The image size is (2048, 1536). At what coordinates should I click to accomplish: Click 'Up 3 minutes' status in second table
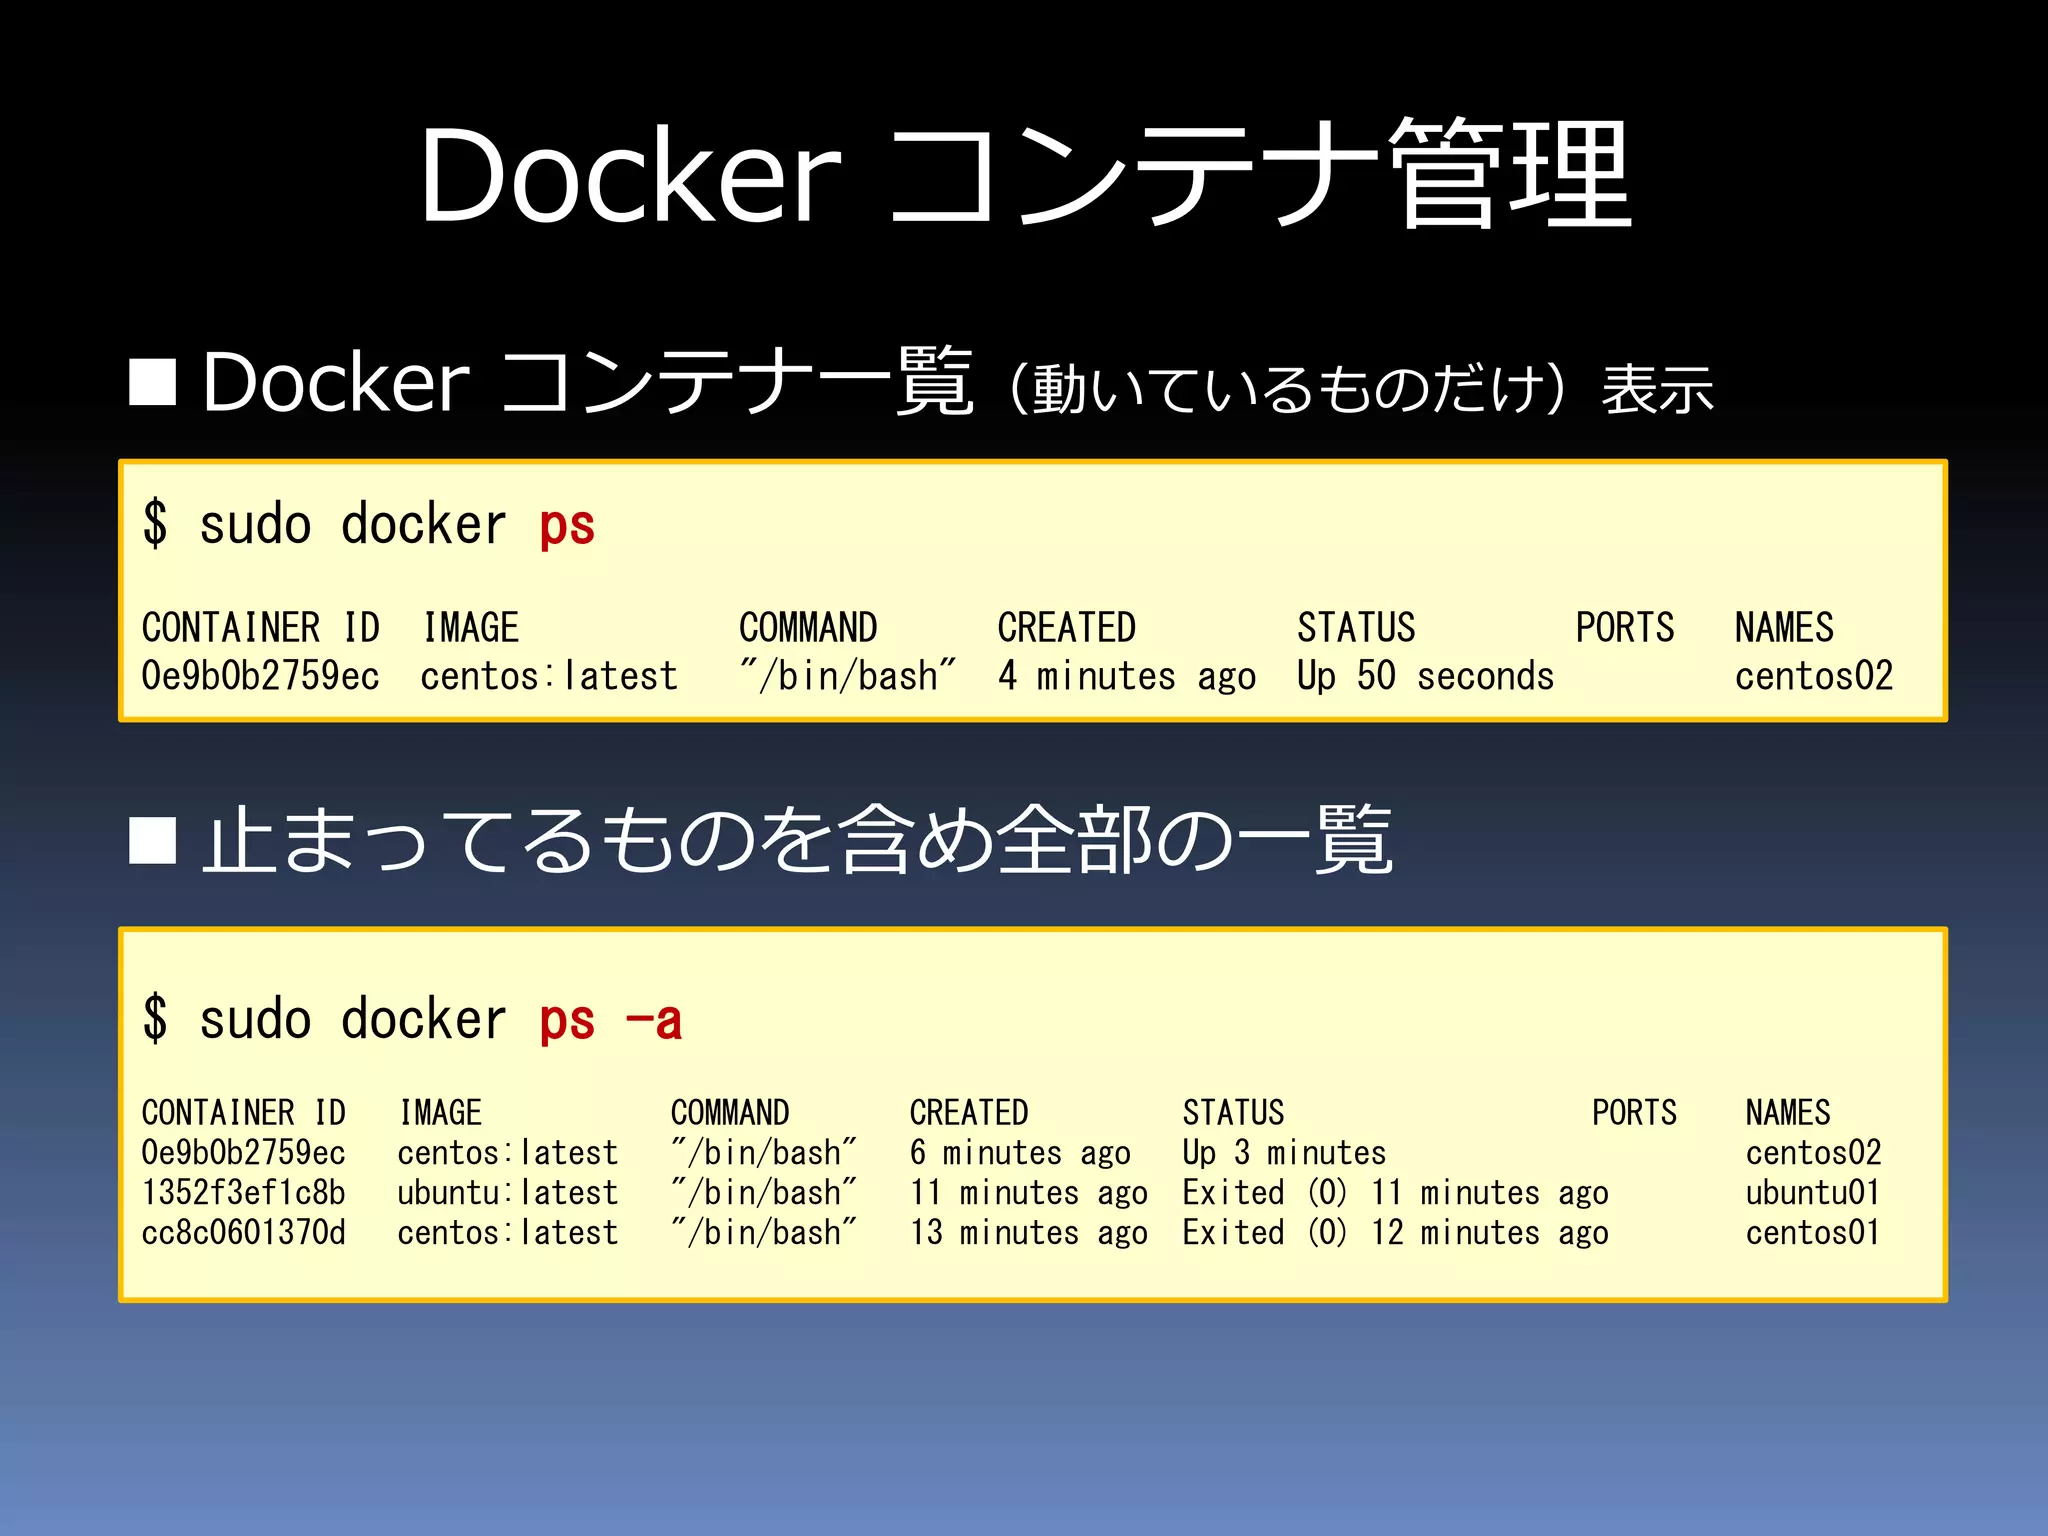(1284, 1152)
